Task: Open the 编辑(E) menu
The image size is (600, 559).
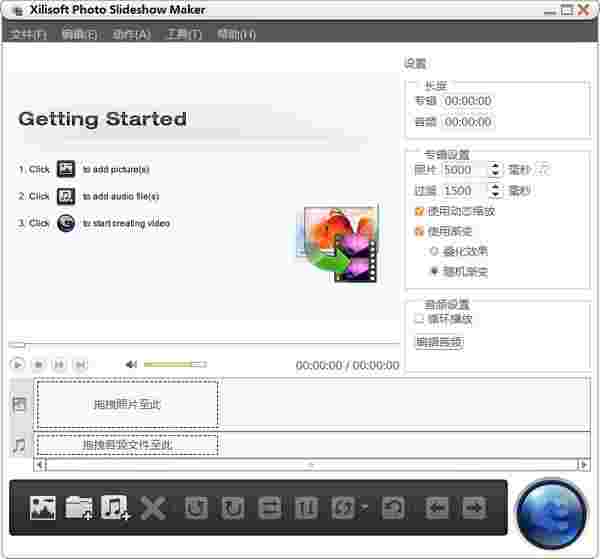Action: tap(79, 34)
